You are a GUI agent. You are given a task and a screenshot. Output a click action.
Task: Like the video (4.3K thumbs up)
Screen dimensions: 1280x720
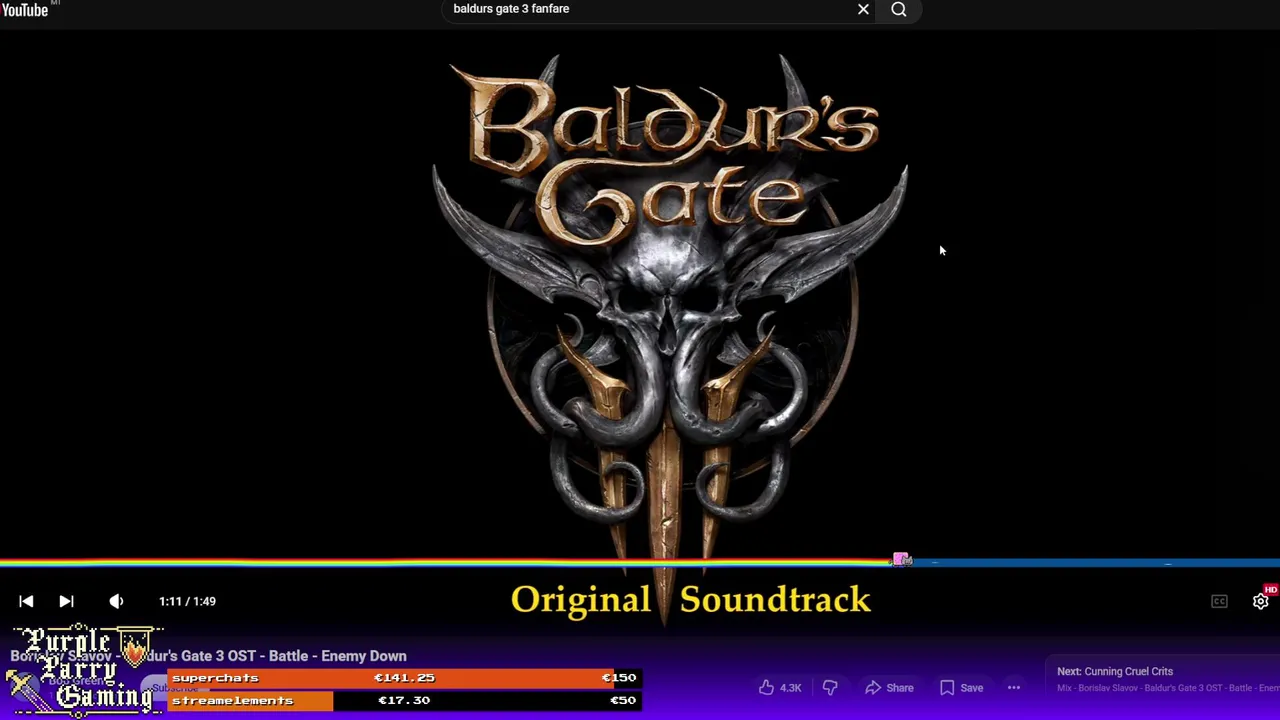coord(779,687)
